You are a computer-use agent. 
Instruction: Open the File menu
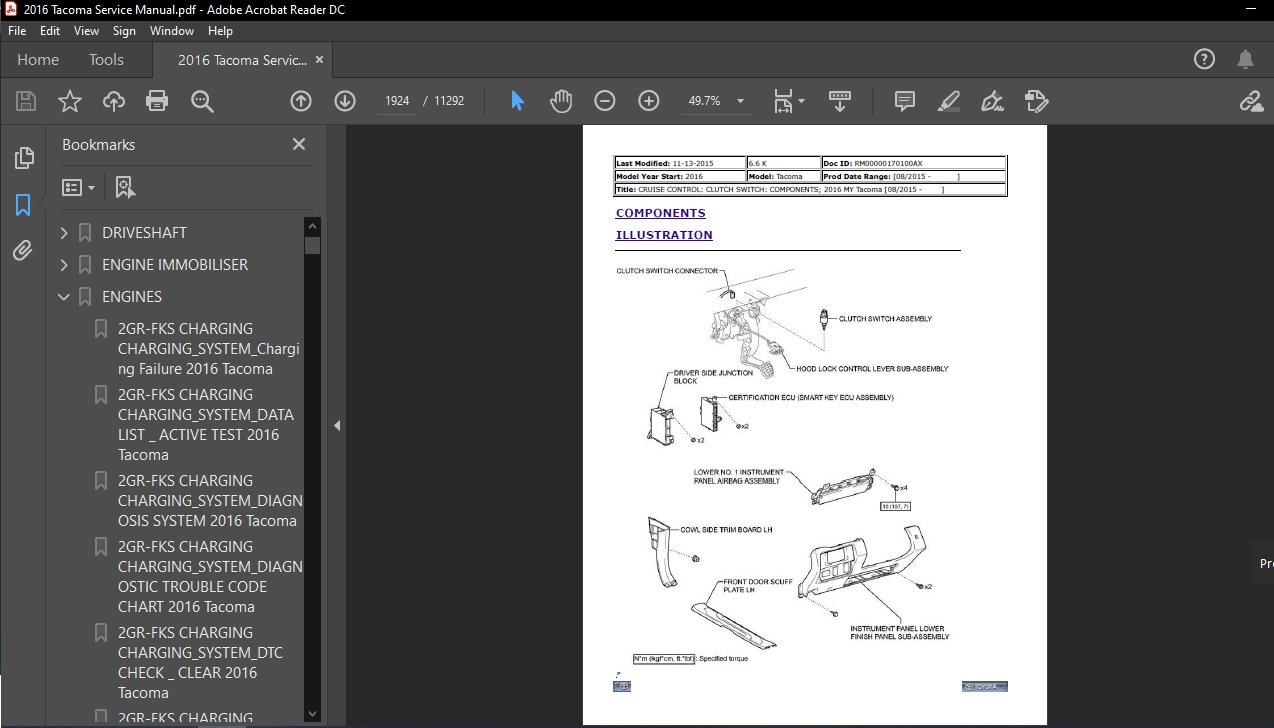tap(17, 31)
